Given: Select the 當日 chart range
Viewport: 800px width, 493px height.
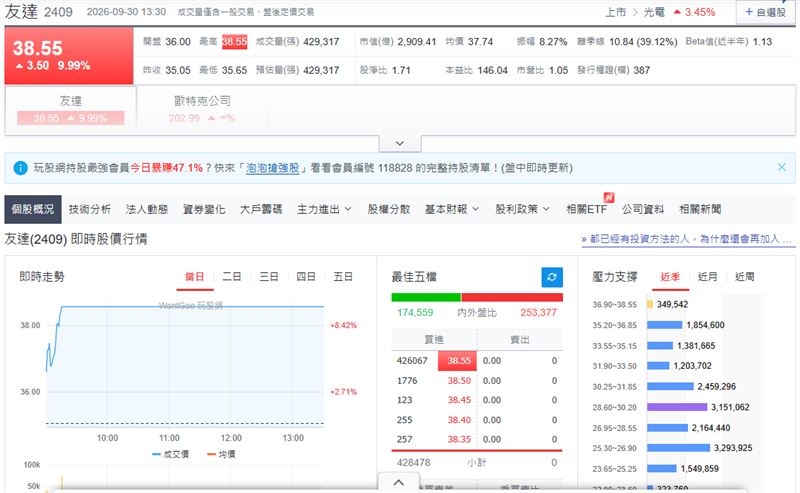Looking at the screenshot, I should pyautogui.click(x=194, y=277).
